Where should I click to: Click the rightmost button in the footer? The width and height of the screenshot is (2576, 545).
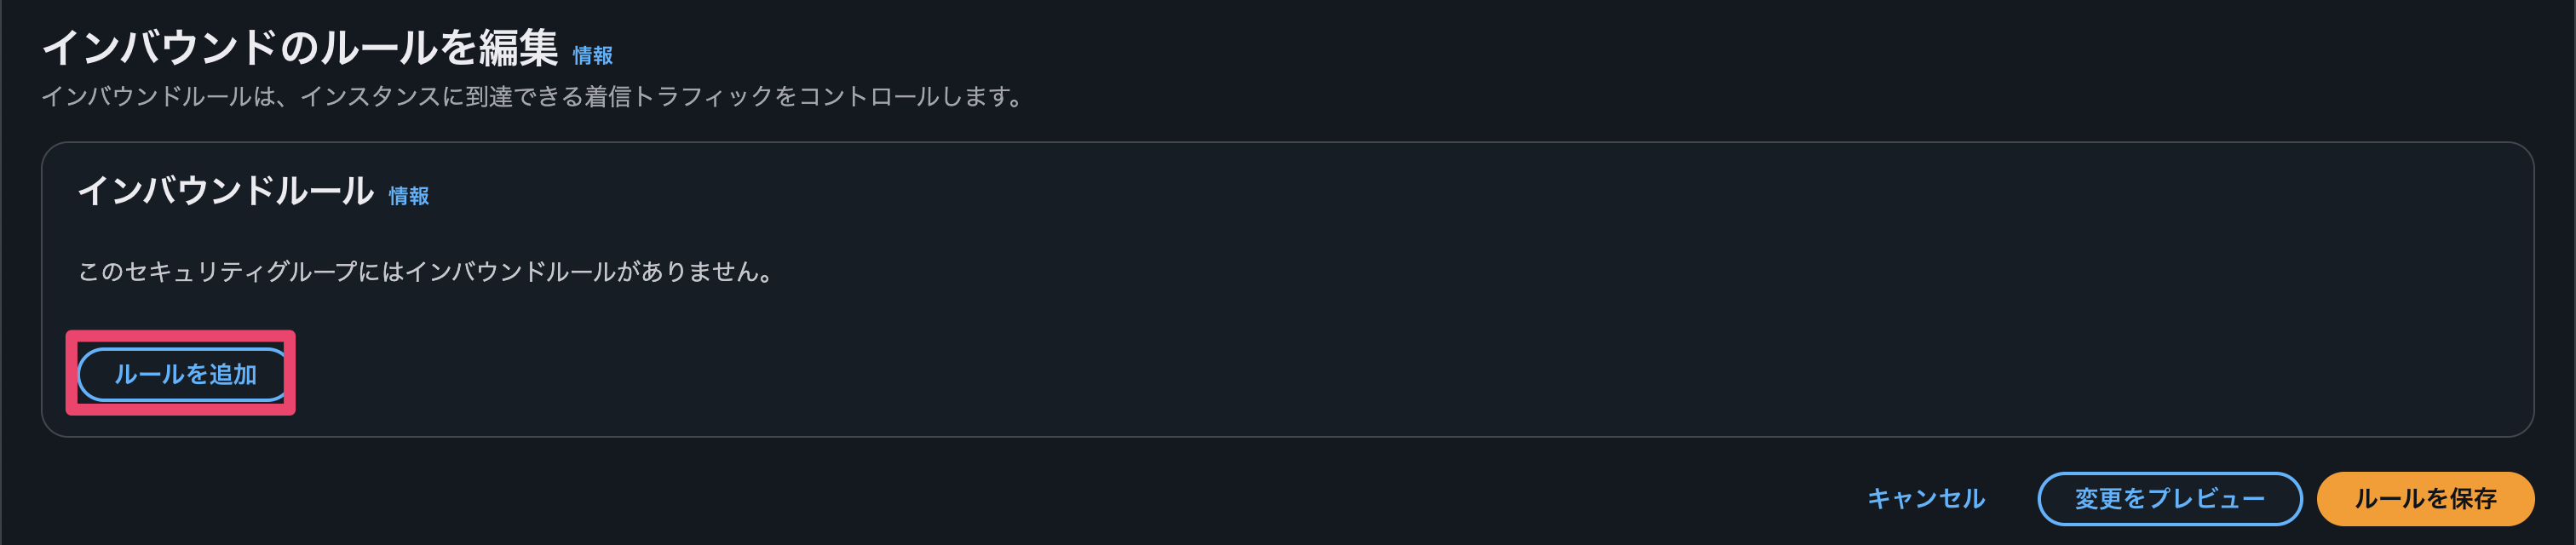pos(2424,498)
